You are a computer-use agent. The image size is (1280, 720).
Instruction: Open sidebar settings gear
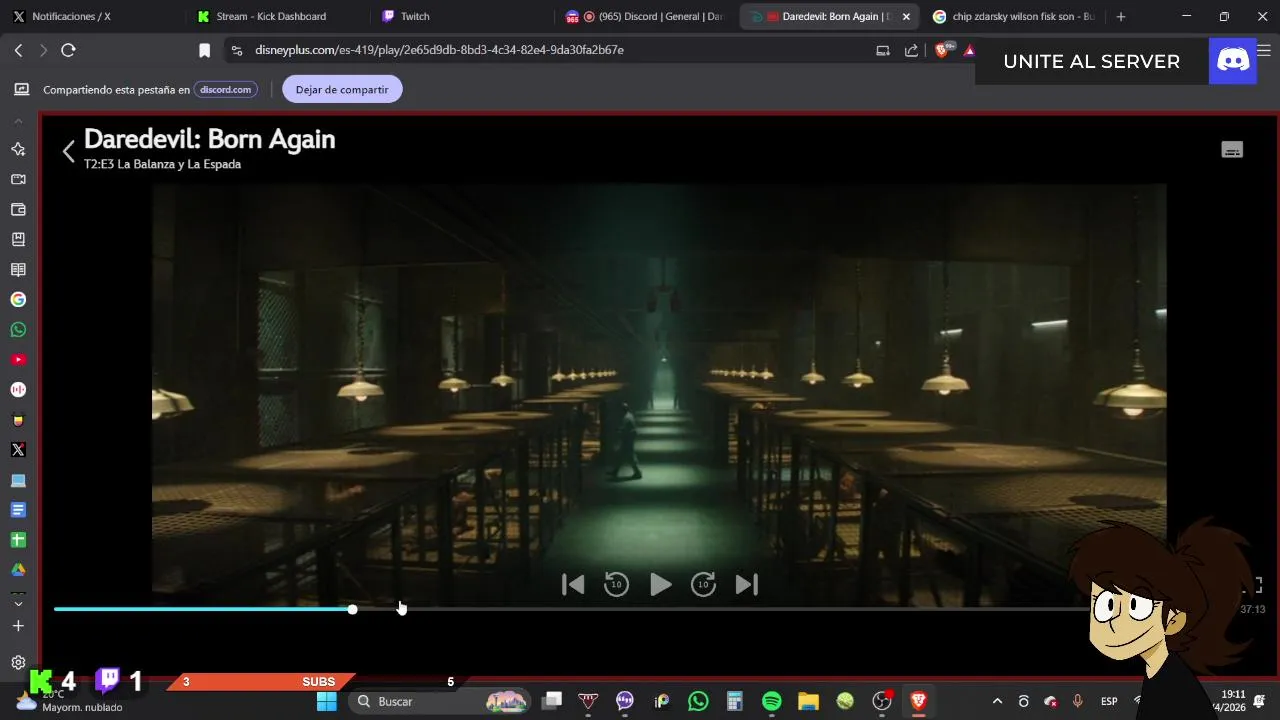pyautogui.click(x=18, y=662)
